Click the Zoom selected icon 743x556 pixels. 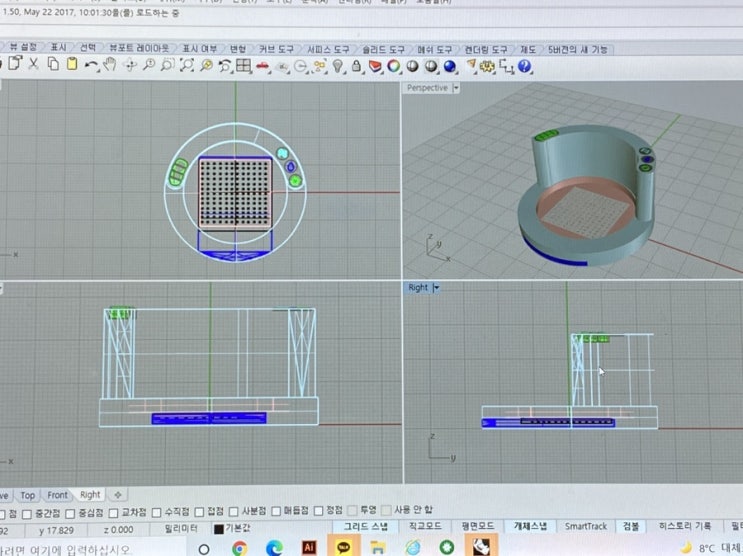click(206, 65)
